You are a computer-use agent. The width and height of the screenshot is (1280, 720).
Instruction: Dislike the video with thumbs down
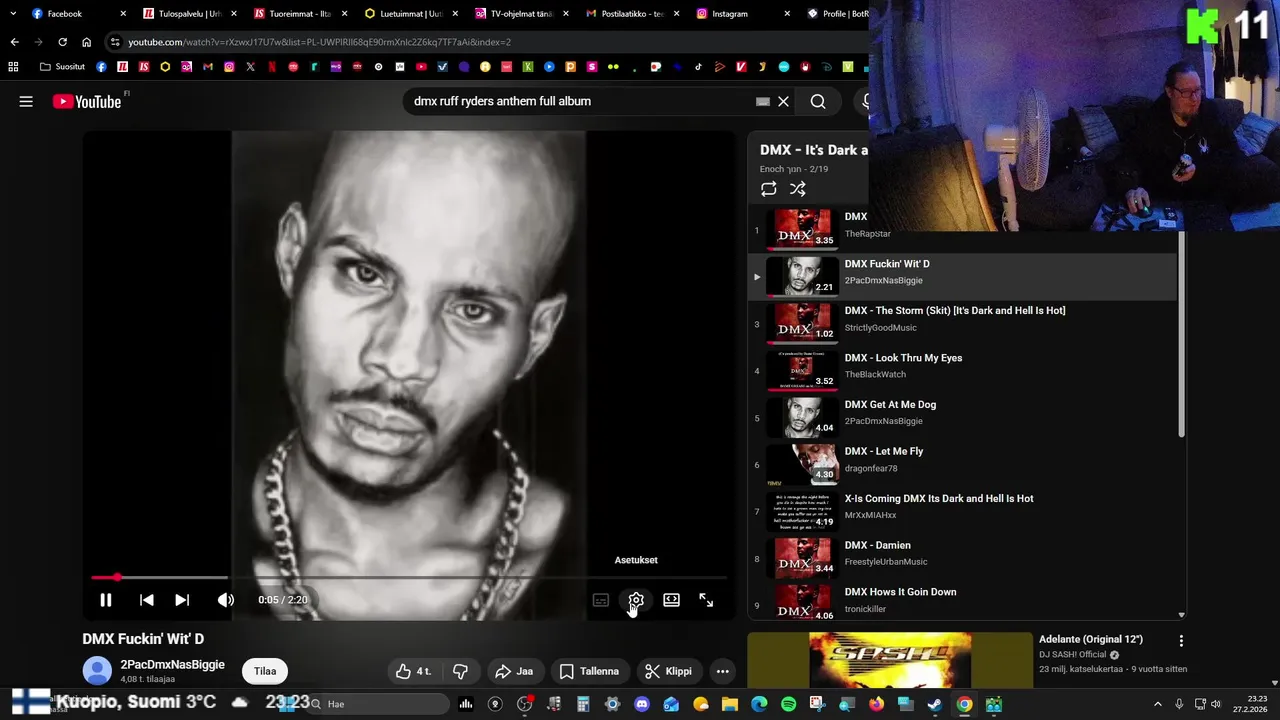pyautogui.click(x=460, y=671)
